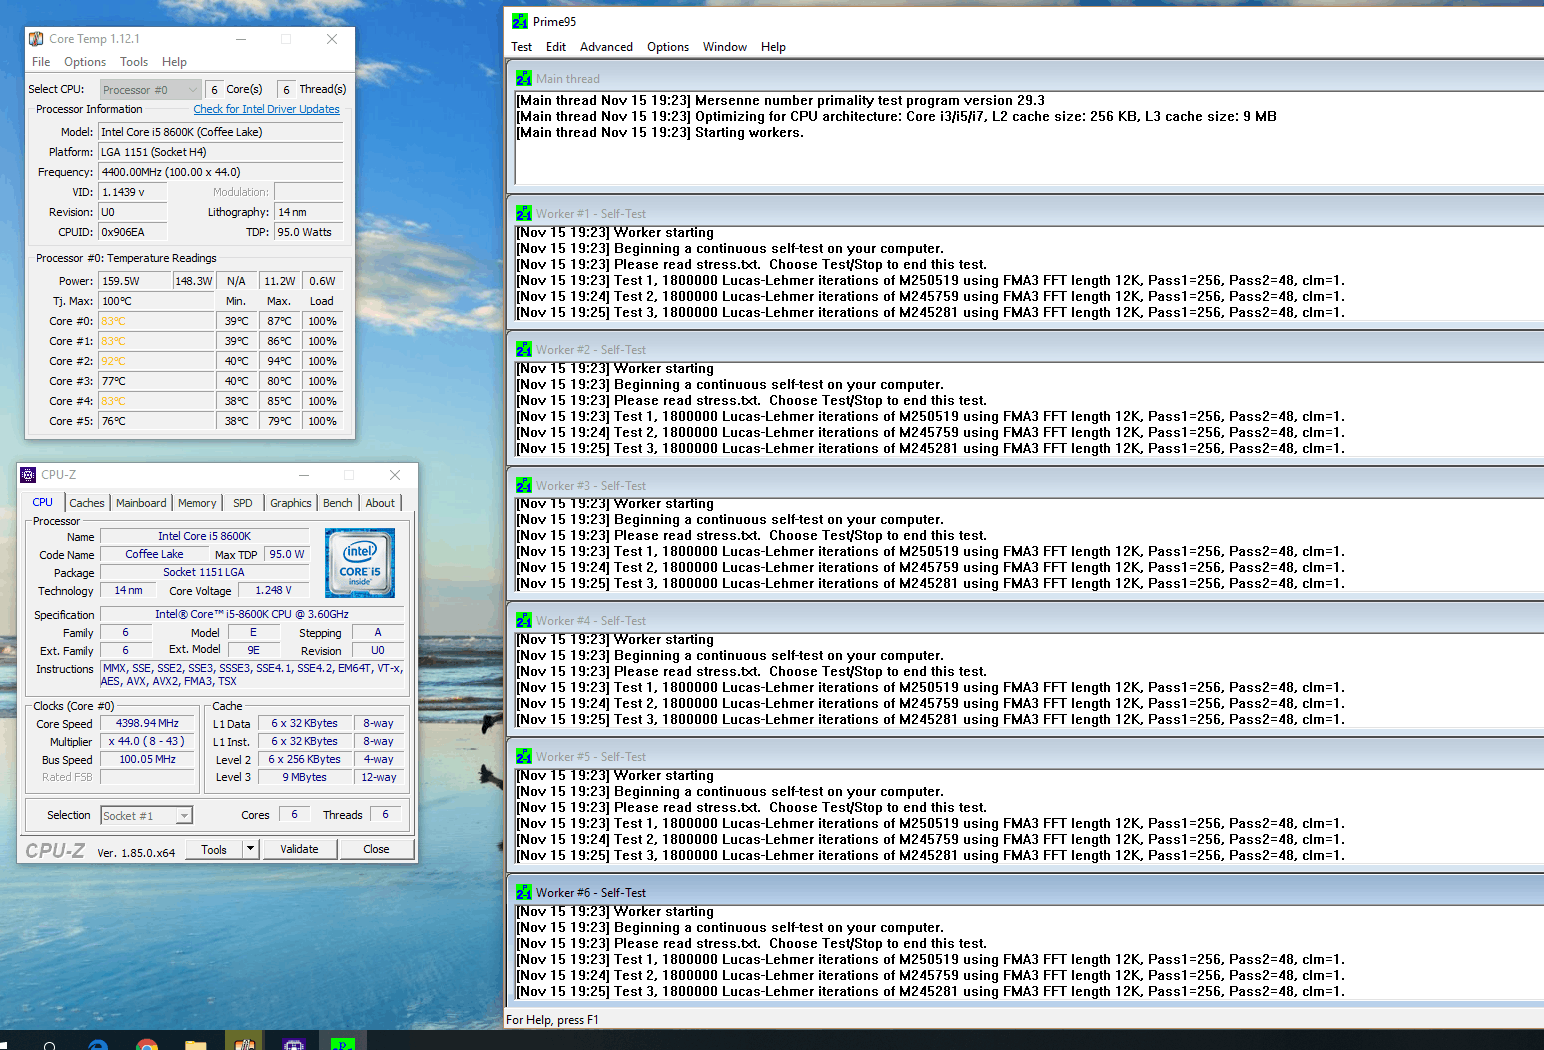Switch to the Mainboard tab in CPU-Z
This screenshot has width=1544, height=1050.
click(141, 503)
